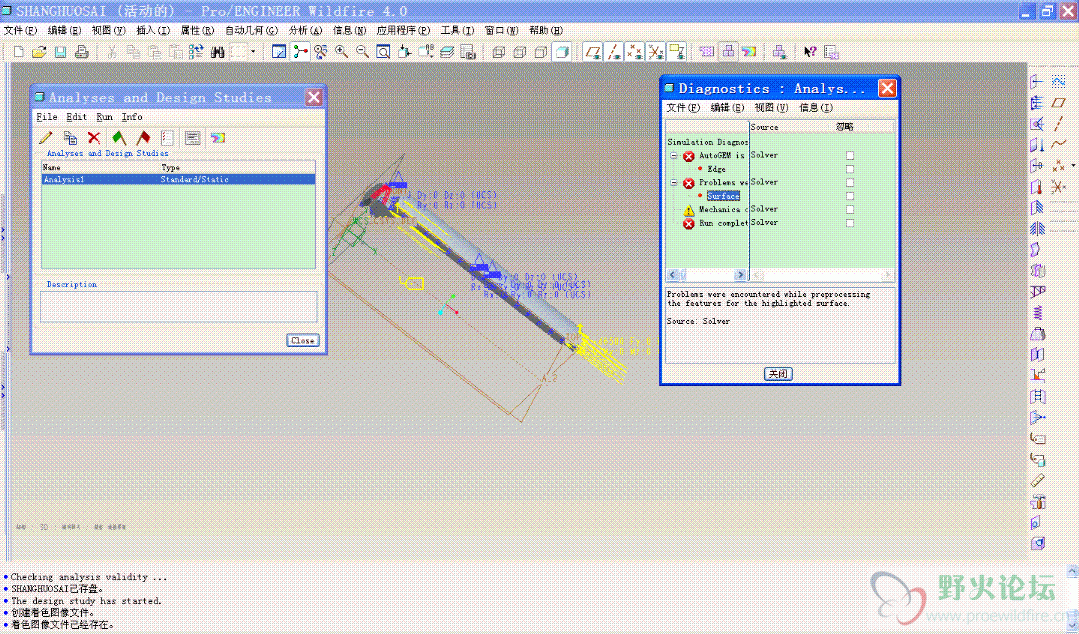Open the layers tool in main toolbar

pyautogui.click(x=447, y=52)
